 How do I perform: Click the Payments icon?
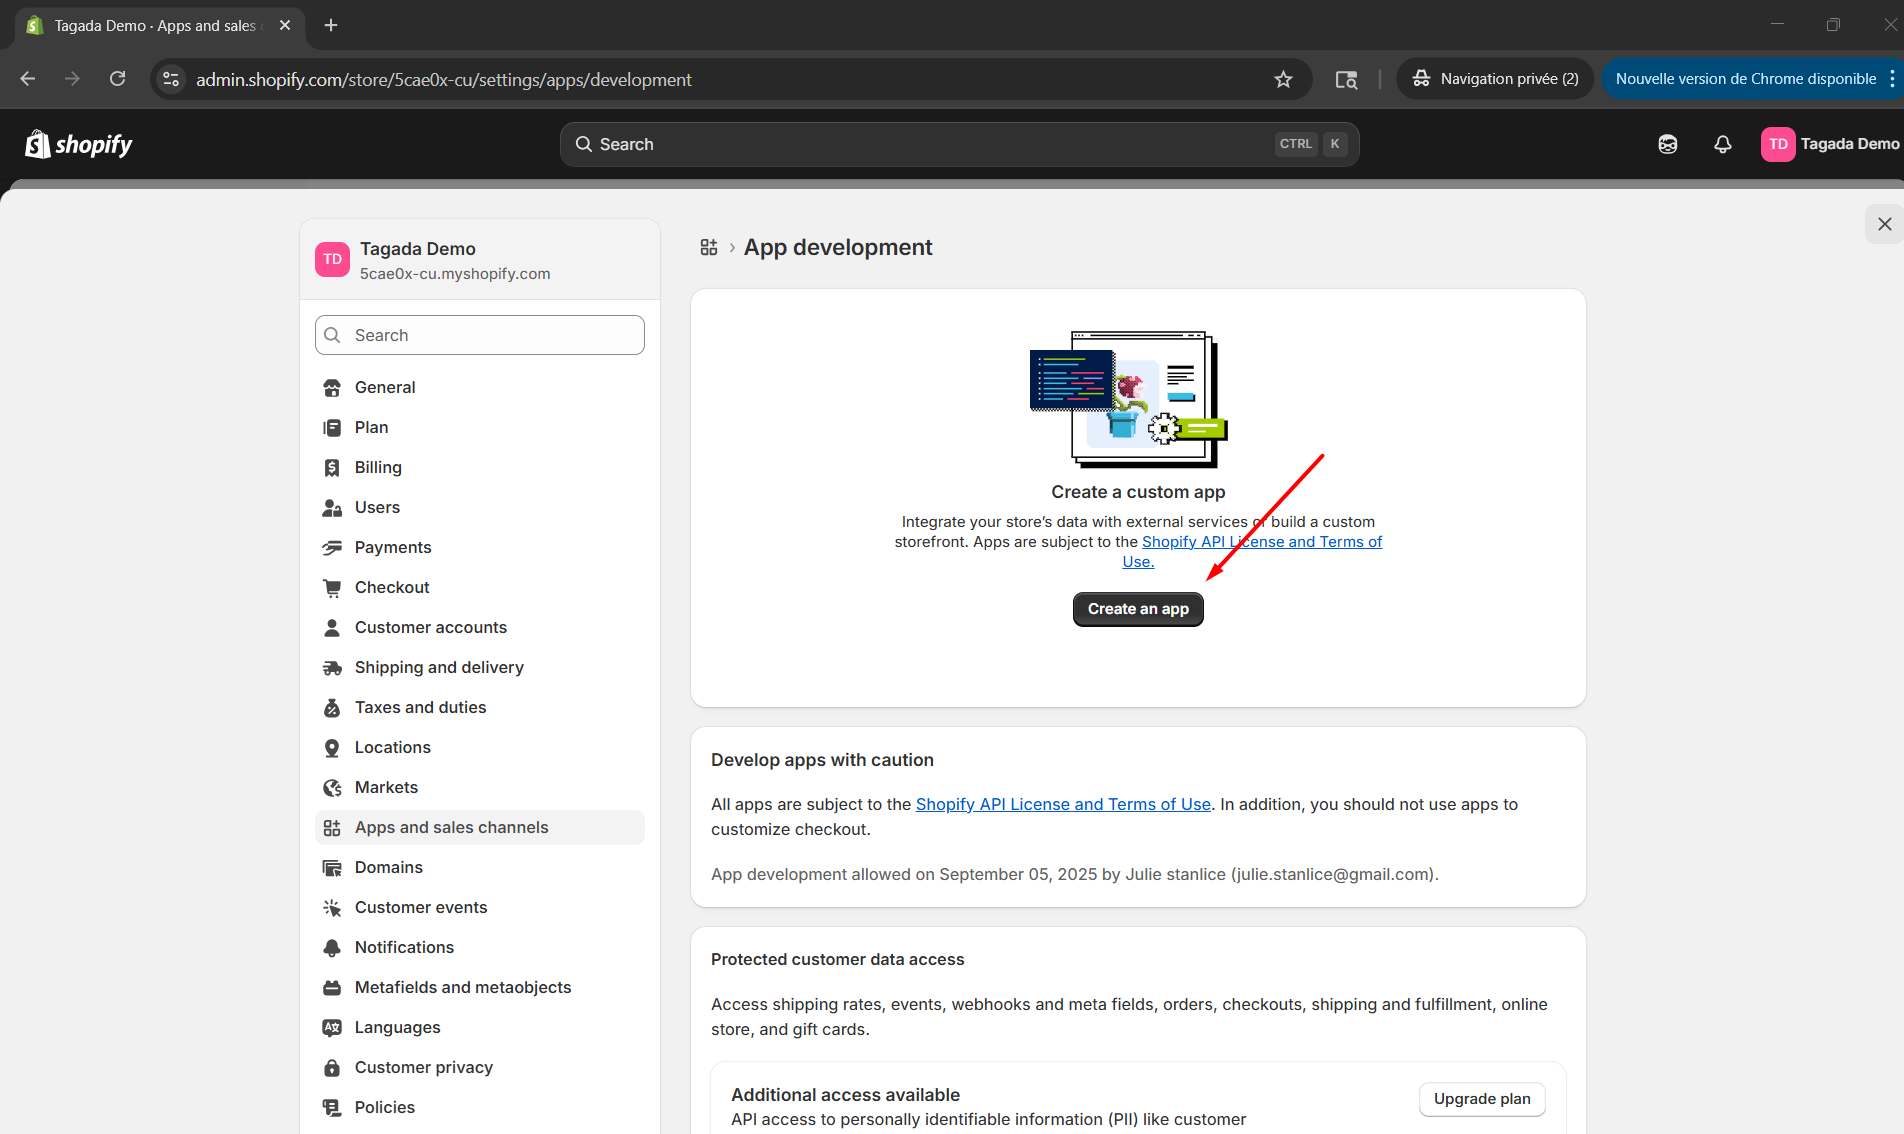tap(332, 548)
